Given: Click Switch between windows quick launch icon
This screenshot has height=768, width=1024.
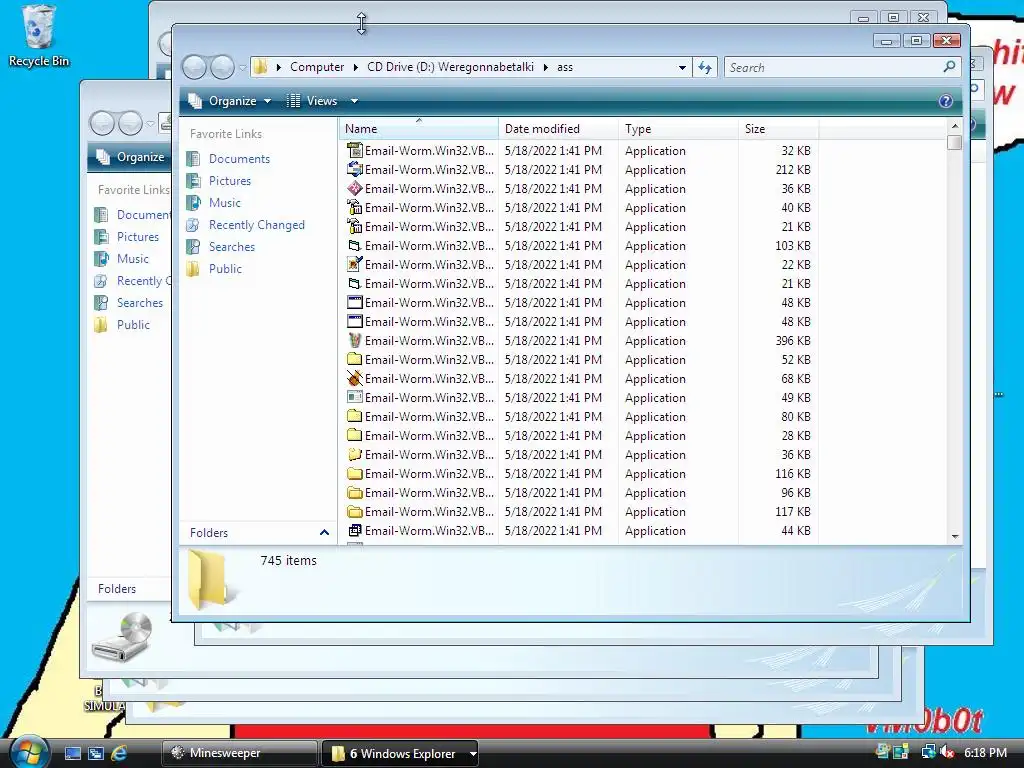Looking at the screenshot, I should click(x=95, y=753).
